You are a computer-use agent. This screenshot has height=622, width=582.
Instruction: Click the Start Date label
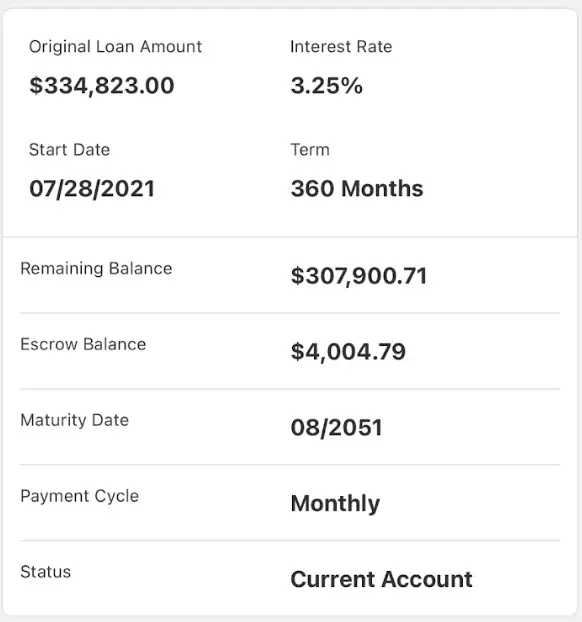click(69, 150)
